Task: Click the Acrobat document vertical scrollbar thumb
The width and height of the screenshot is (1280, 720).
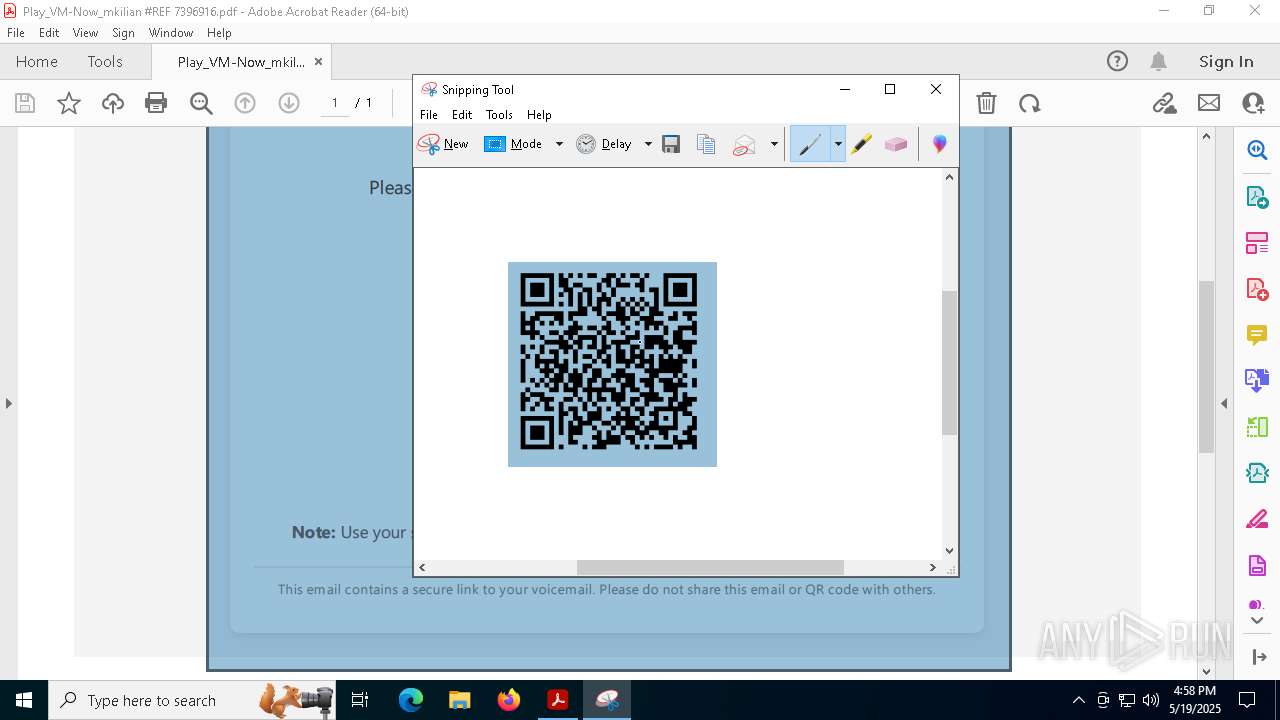Action: coord(1206,367)
